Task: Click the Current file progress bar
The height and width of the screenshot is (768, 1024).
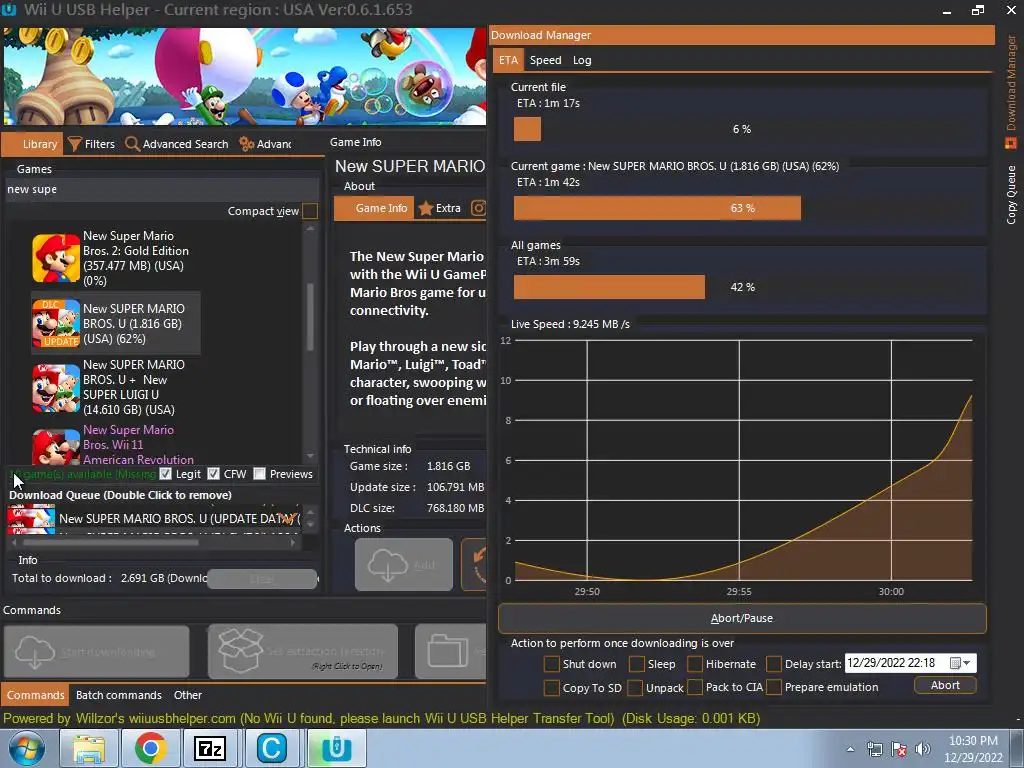Action: pyautogui.click(x=741, y=129)
